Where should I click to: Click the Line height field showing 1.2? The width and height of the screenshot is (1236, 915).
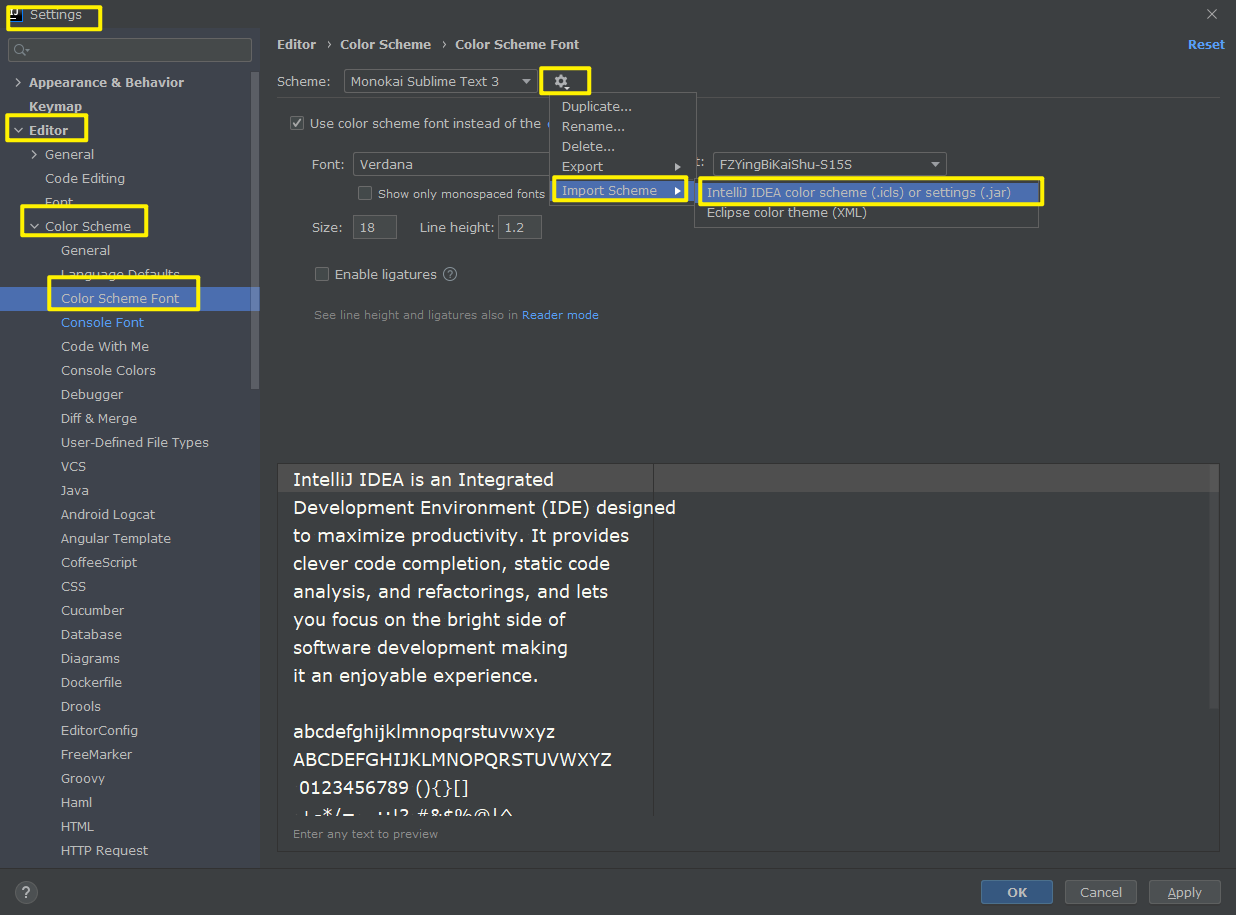pyautogui.click(x=520, y=227)
